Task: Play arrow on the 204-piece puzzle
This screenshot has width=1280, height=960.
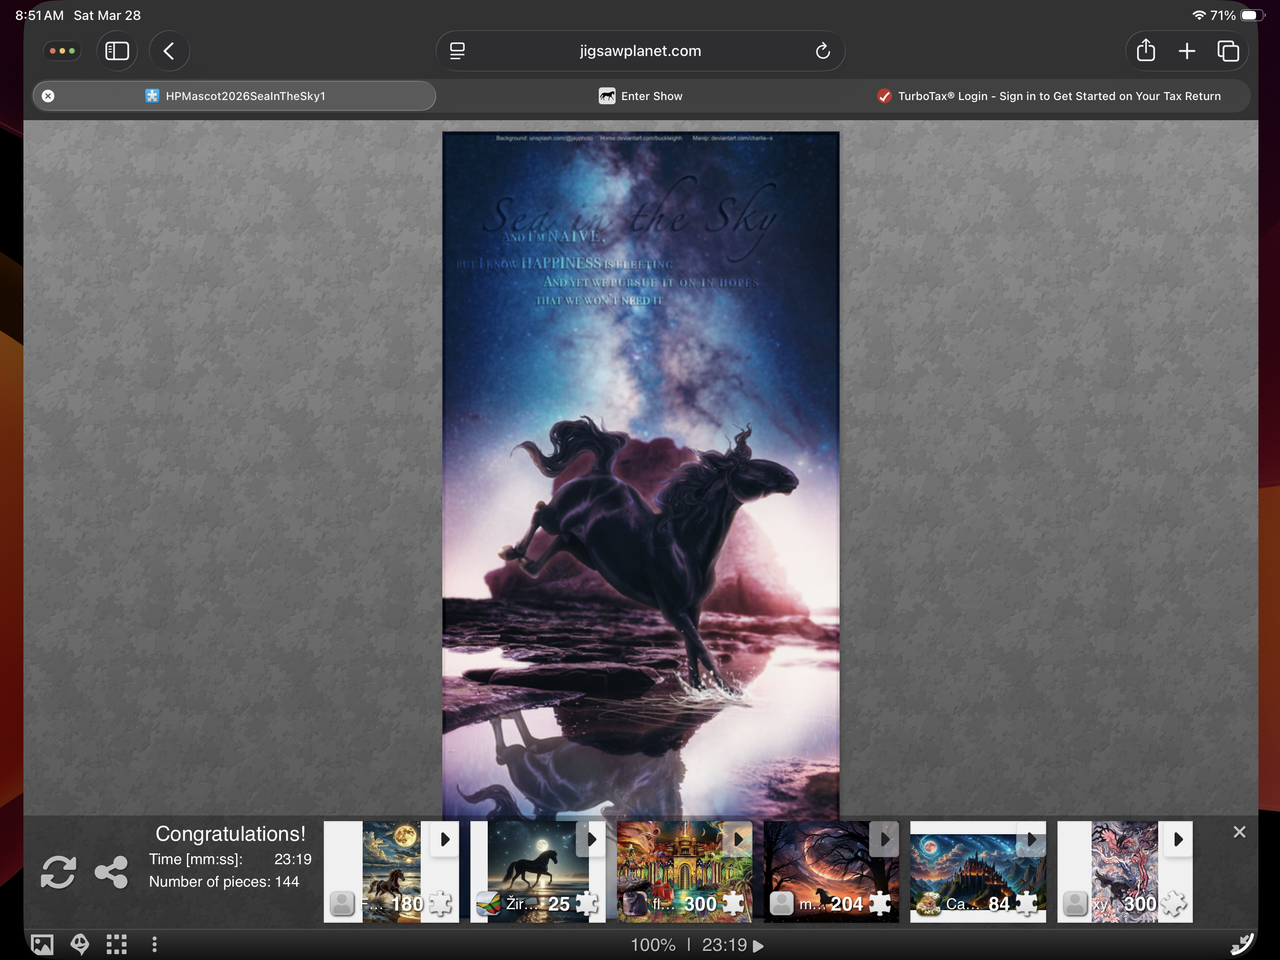Action: pyautogui.click(x=885, y=839)
